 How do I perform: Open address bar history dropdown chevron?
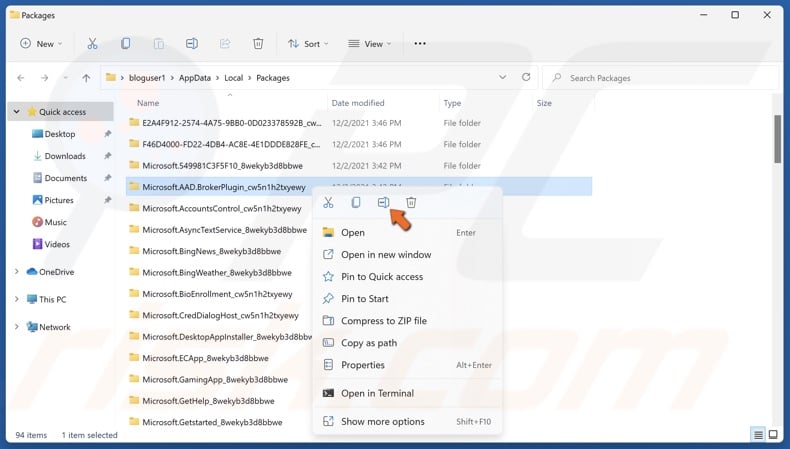click(502, 78)
